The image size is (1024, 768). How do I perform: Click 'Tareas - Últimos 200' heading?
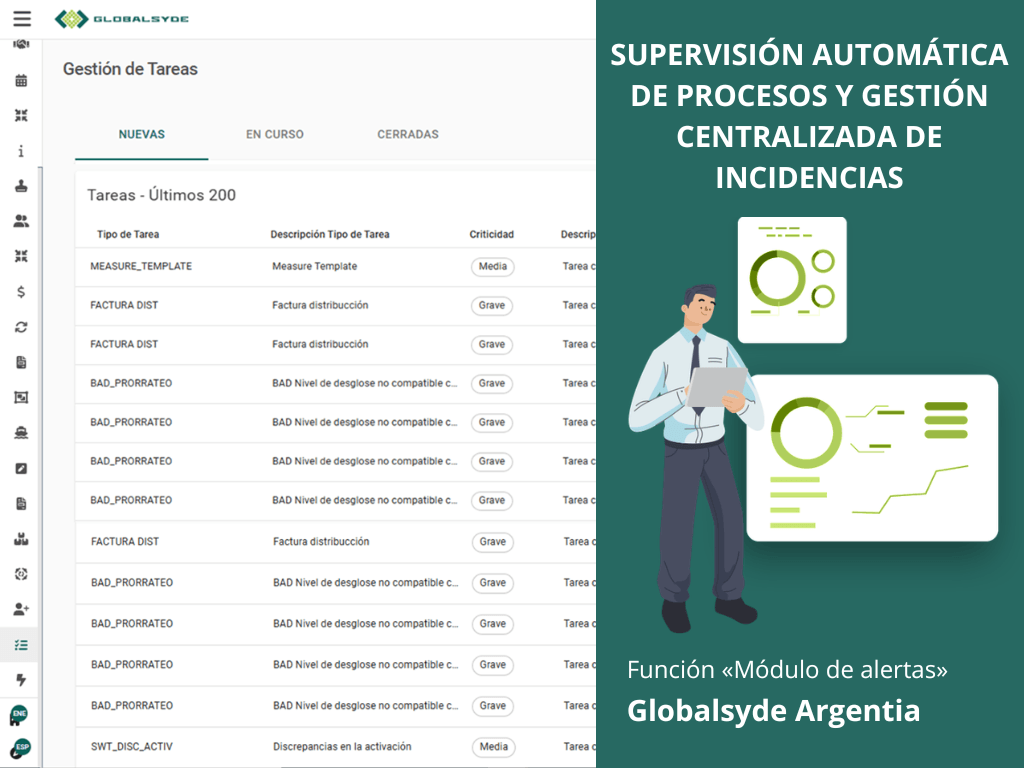coord(161,195)
